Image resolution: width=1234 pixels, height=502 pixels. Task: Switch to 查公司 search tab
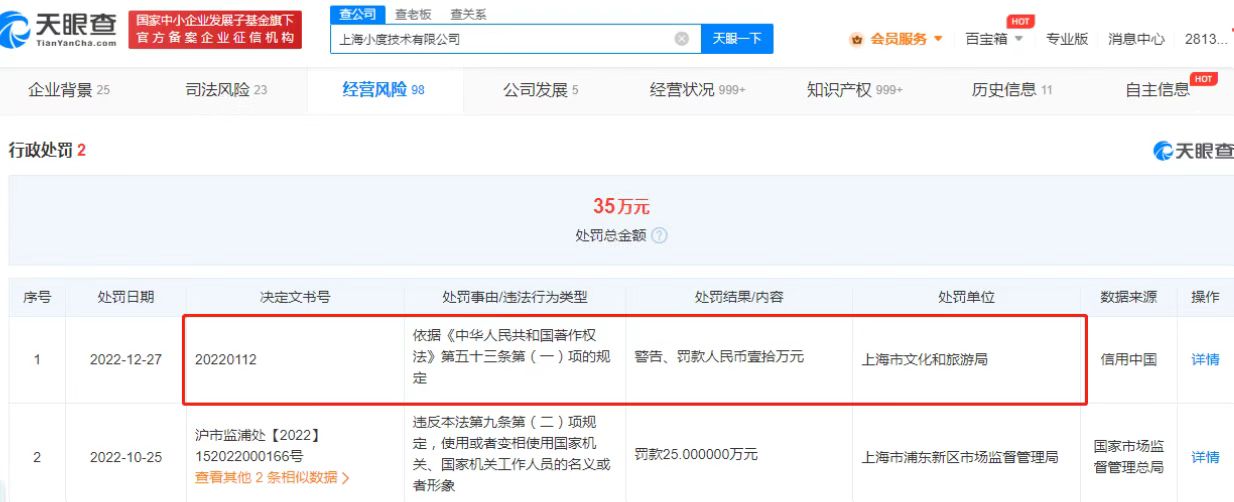[x=357, y=14]
